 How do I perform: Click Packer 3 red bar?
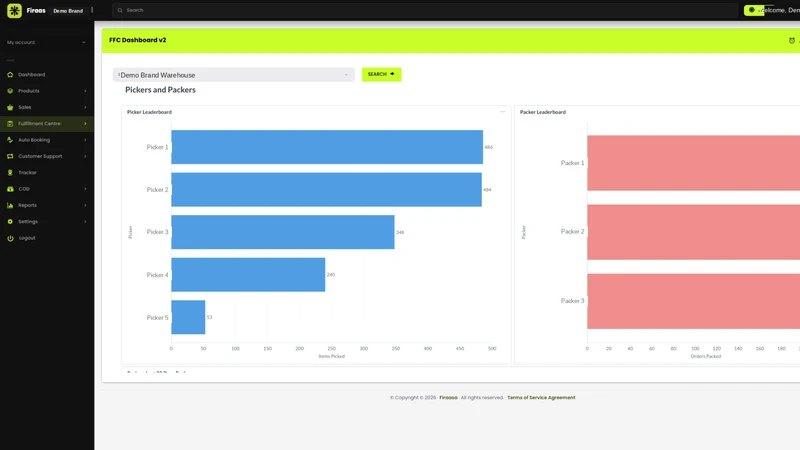point(693,301)
